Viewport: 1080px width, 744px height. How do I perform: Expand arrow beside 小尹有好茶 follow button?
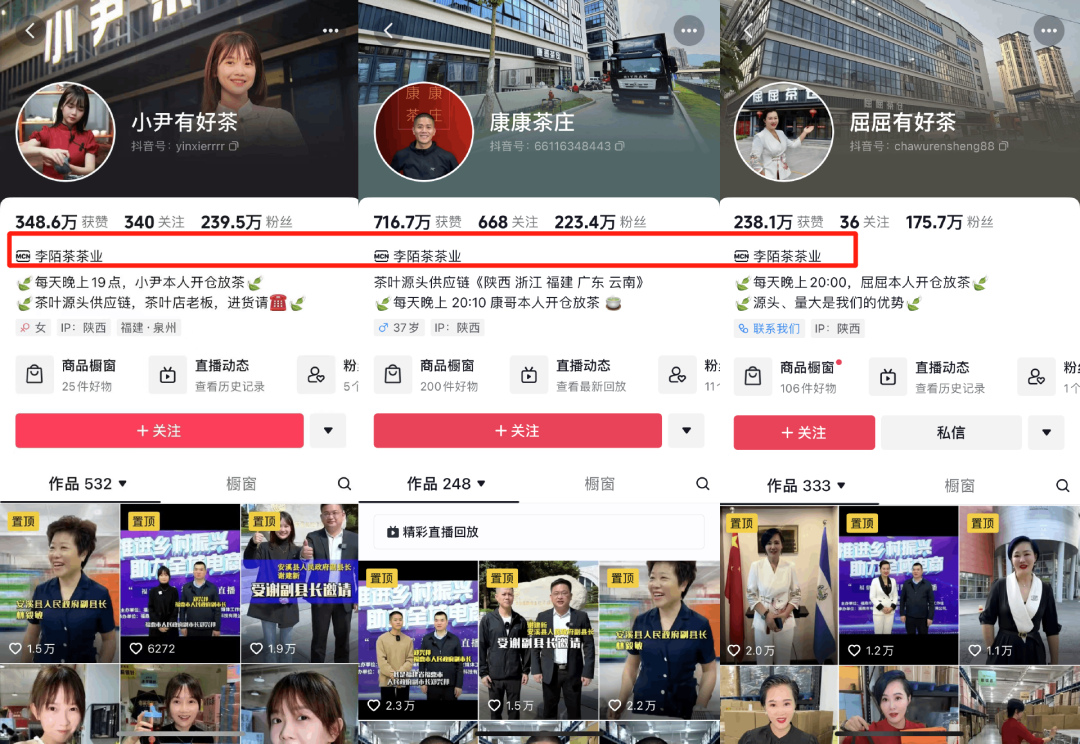click(x=327, y=431)
